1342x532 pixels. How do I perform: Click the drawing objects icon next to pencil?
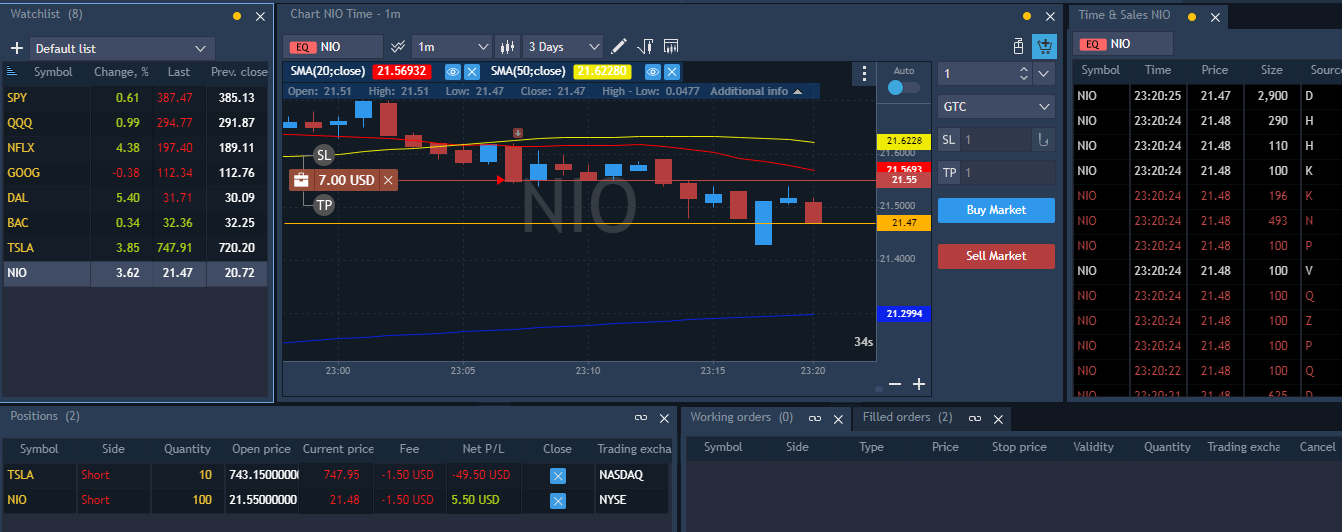(645, 46)
